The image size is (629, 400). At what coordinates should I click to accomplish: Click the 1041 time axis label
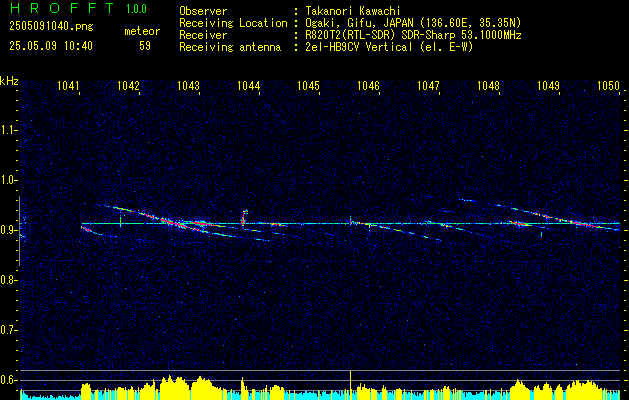pos(68,85)
